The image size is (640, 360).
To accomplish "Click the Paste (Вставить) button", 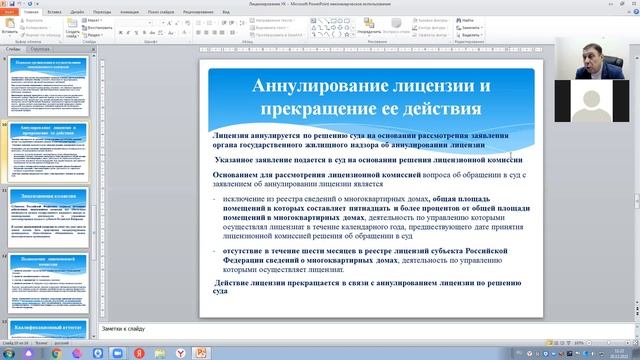I will tap(10, 26).
